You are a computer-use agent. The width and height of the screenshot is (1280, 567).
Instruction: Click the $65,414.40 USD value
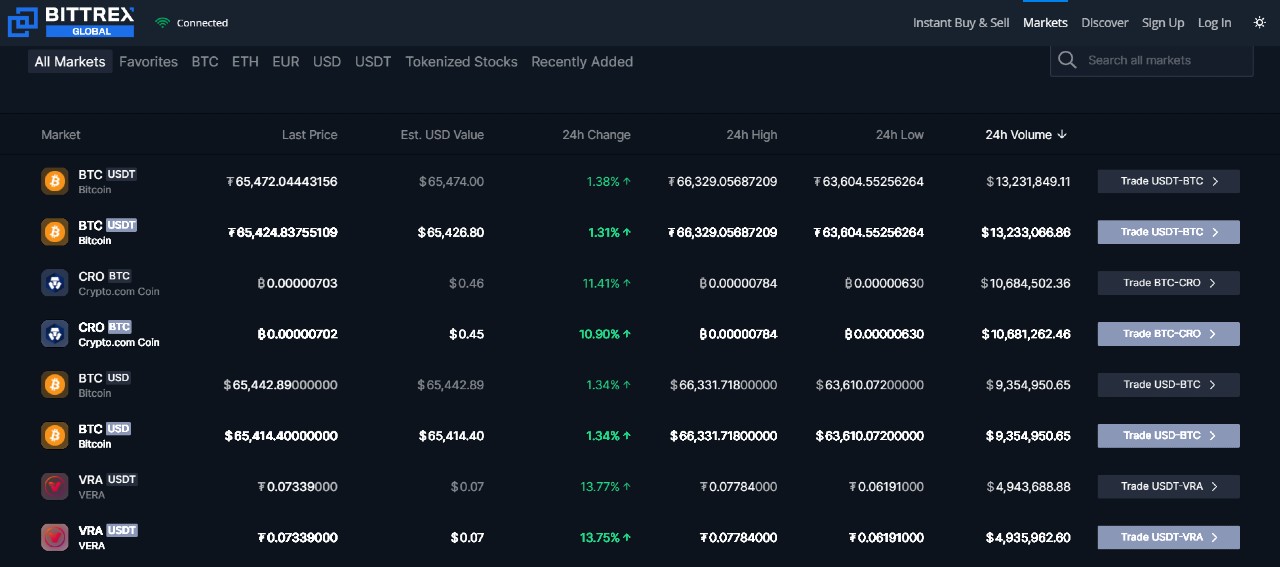pos(451,436)
